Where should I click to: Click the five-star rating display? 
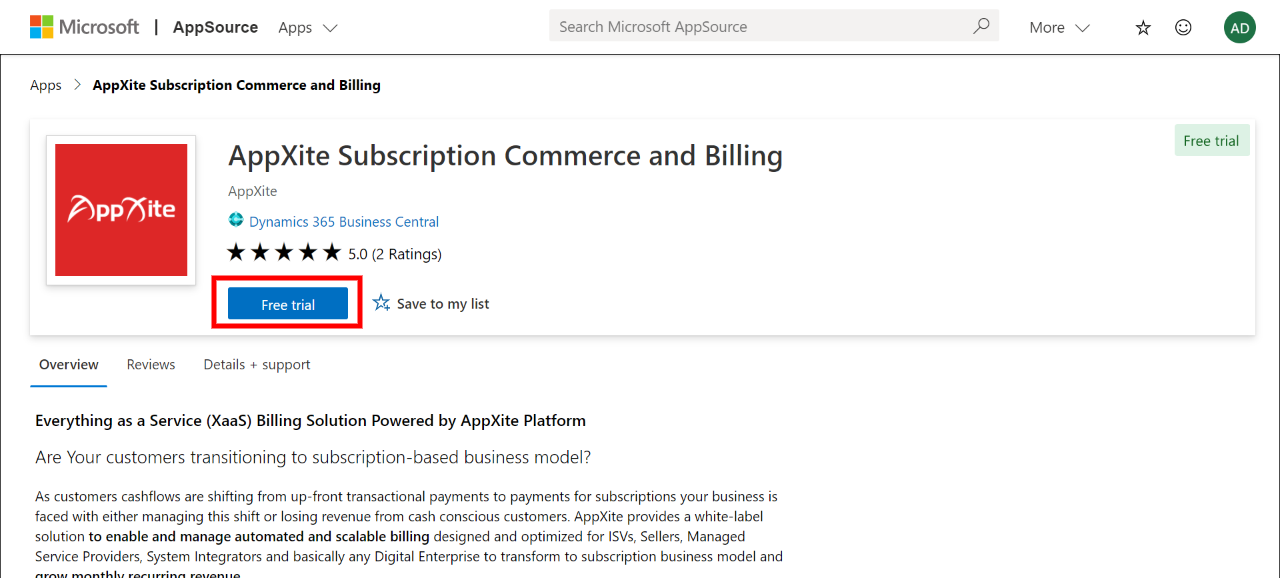[284, 252]
